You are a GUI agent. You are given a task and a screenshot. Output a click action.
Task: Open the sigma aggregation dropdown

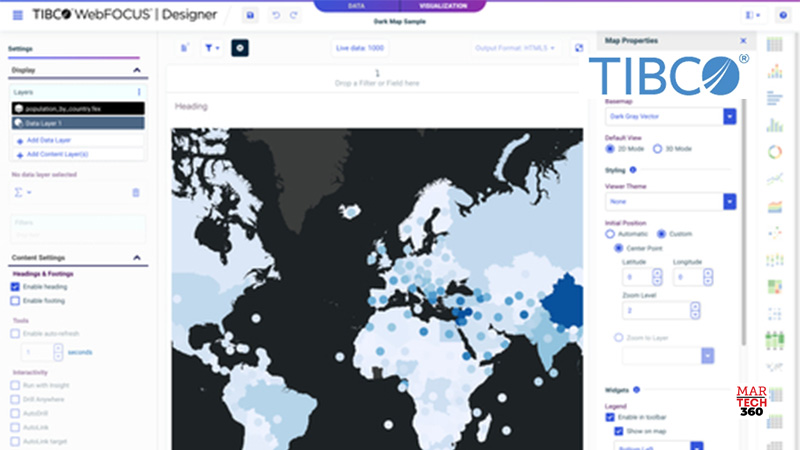pyautogui.click(x=22, y=192)
